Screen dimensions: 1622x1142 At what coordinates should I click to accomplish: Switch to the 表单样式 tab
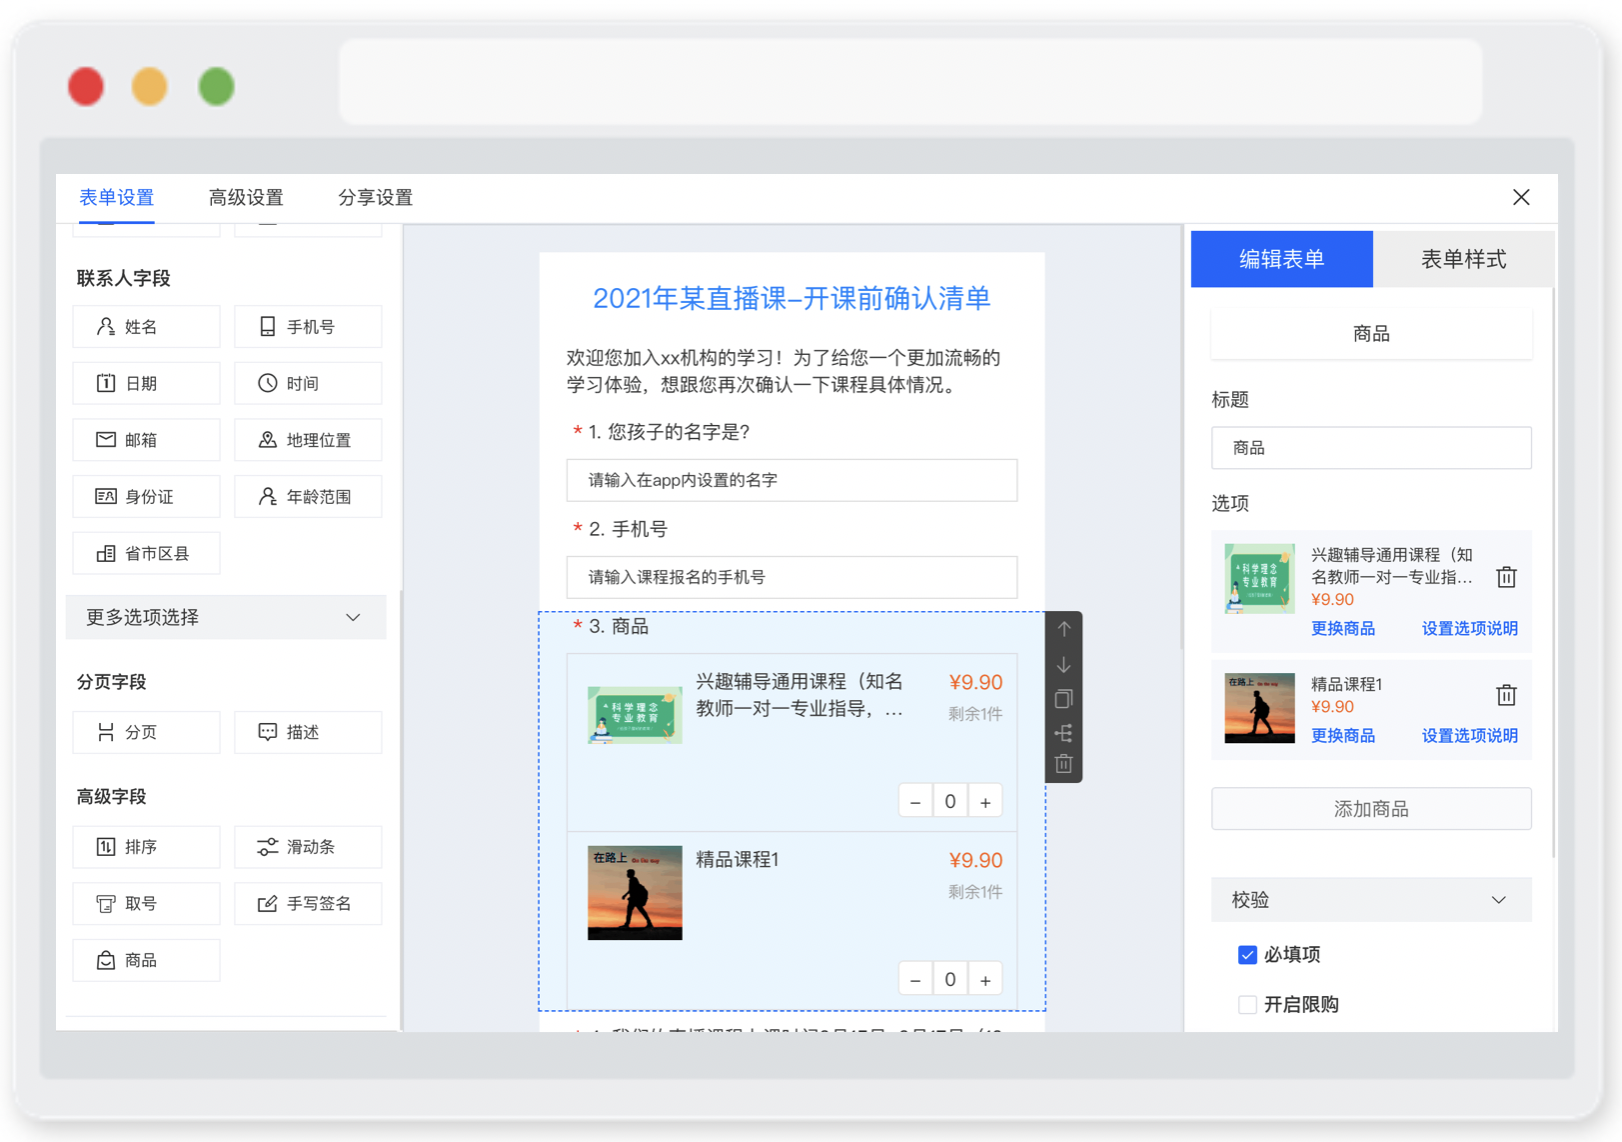tap(1463, 259)
